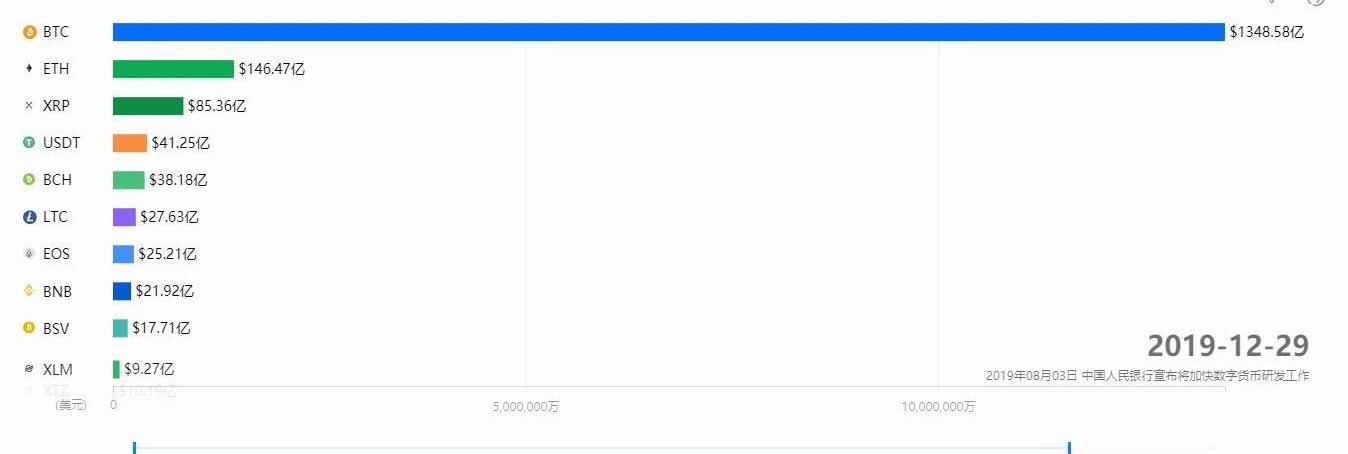Click the left timeline range handle
Viewport: 1348px width, 454px height.
coord(134,447)
